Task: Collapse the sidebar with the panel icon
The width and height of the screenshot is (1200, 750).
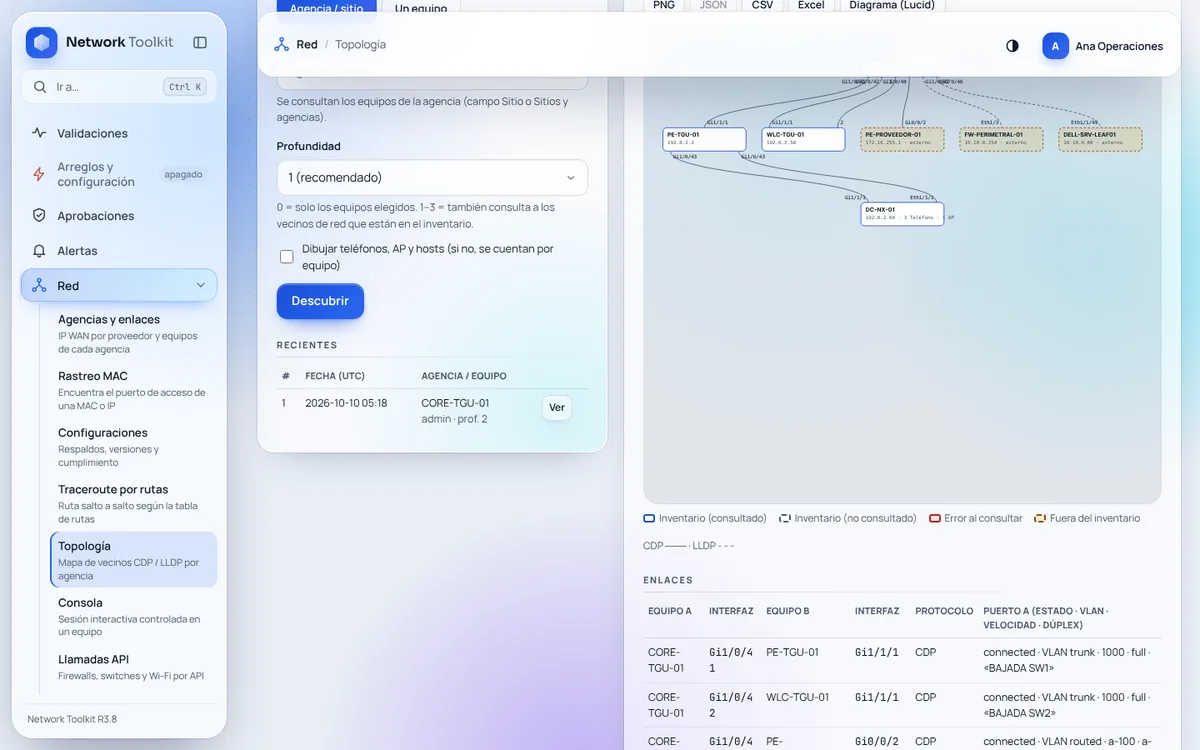Action: coord(200,42)
